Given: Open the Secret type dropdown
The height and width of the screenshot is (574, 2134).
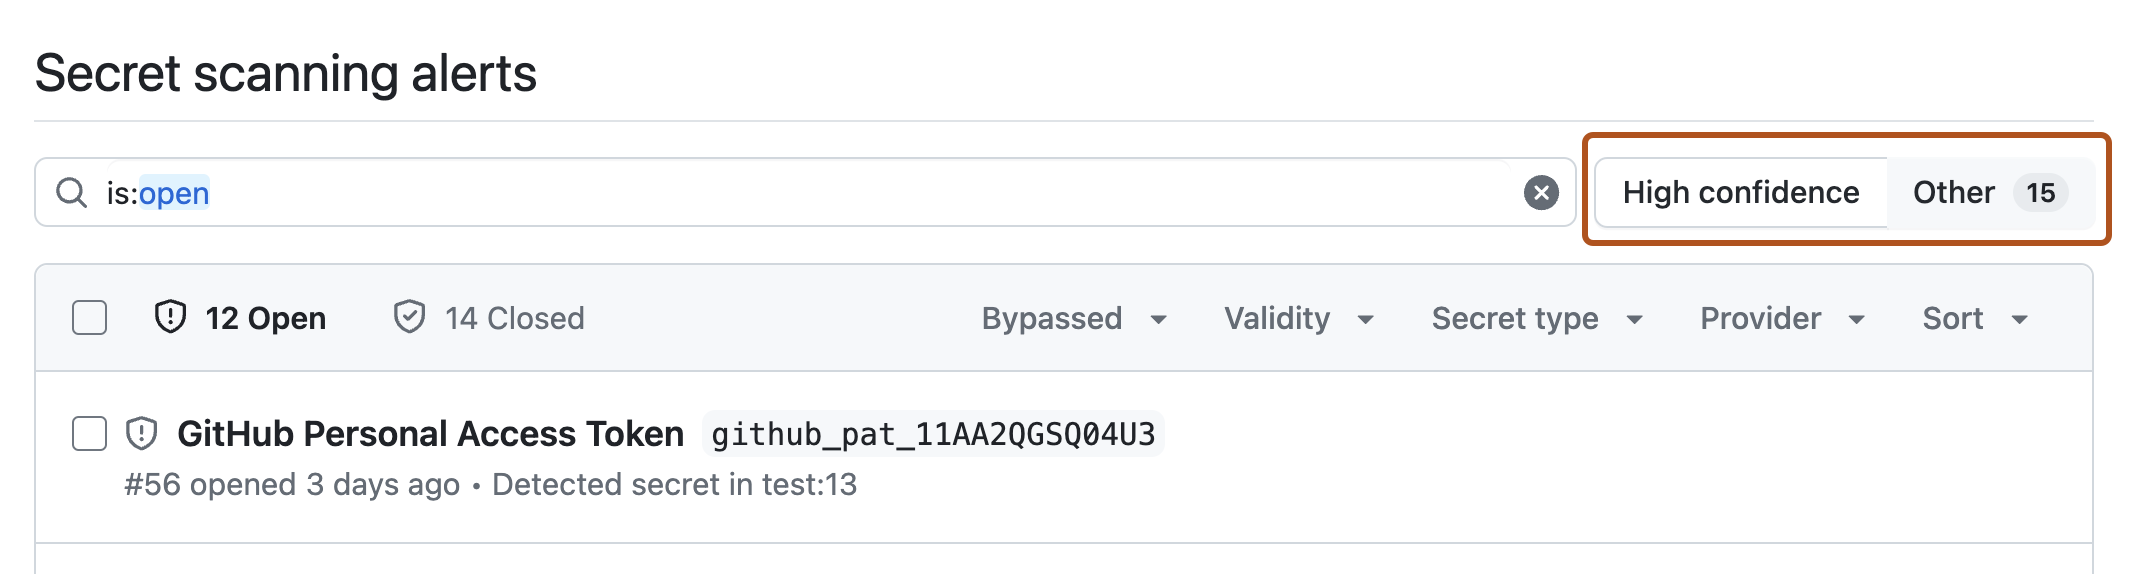Looking at the screenshot, I should (1536, 318).
